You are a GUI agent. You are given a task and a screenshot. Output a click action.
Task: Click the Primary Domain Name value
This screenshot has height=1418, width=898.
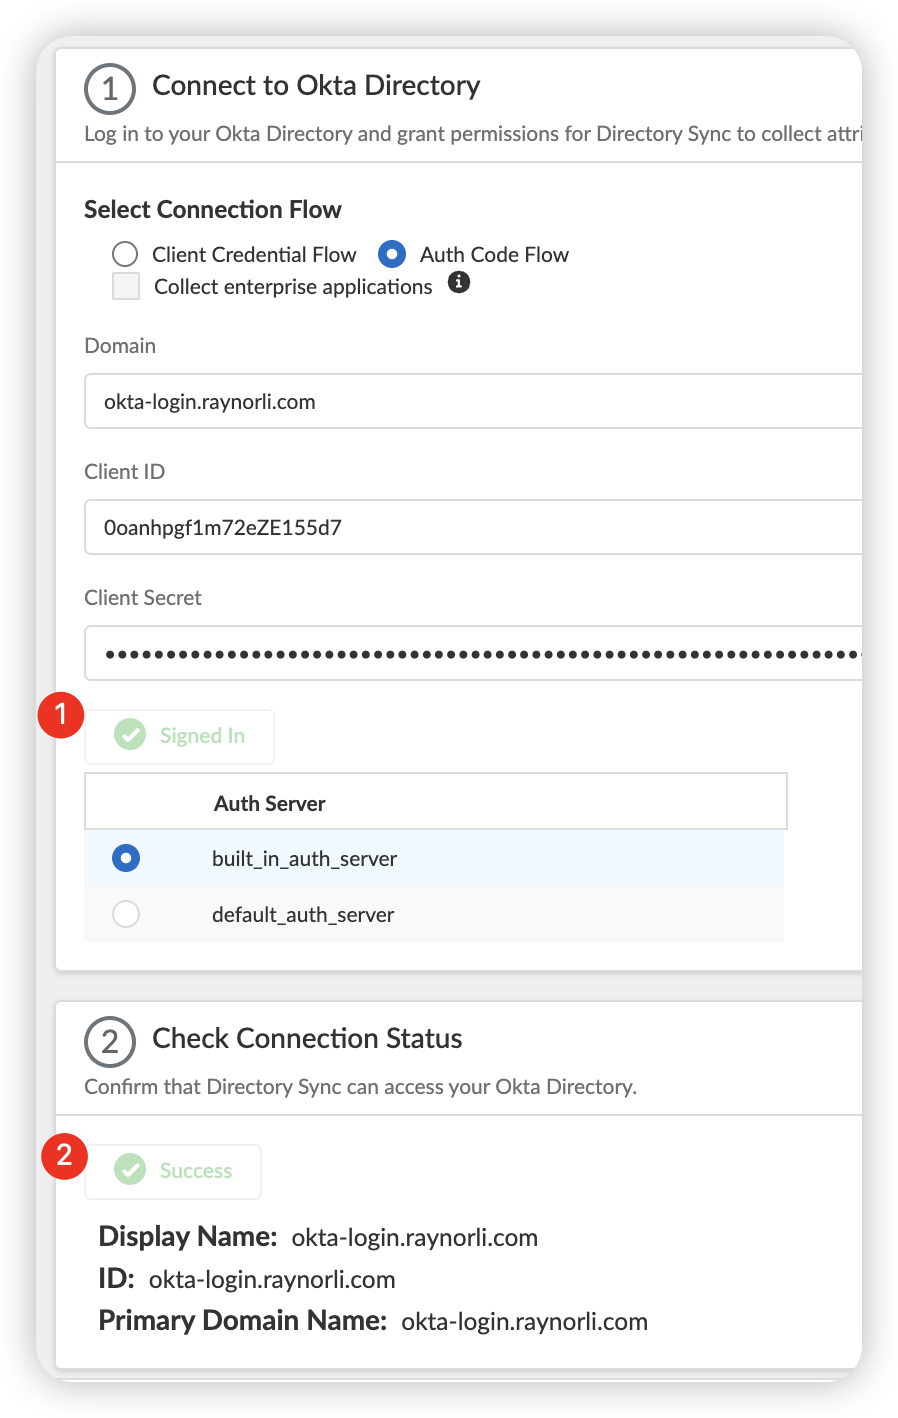click(525, 1322)
